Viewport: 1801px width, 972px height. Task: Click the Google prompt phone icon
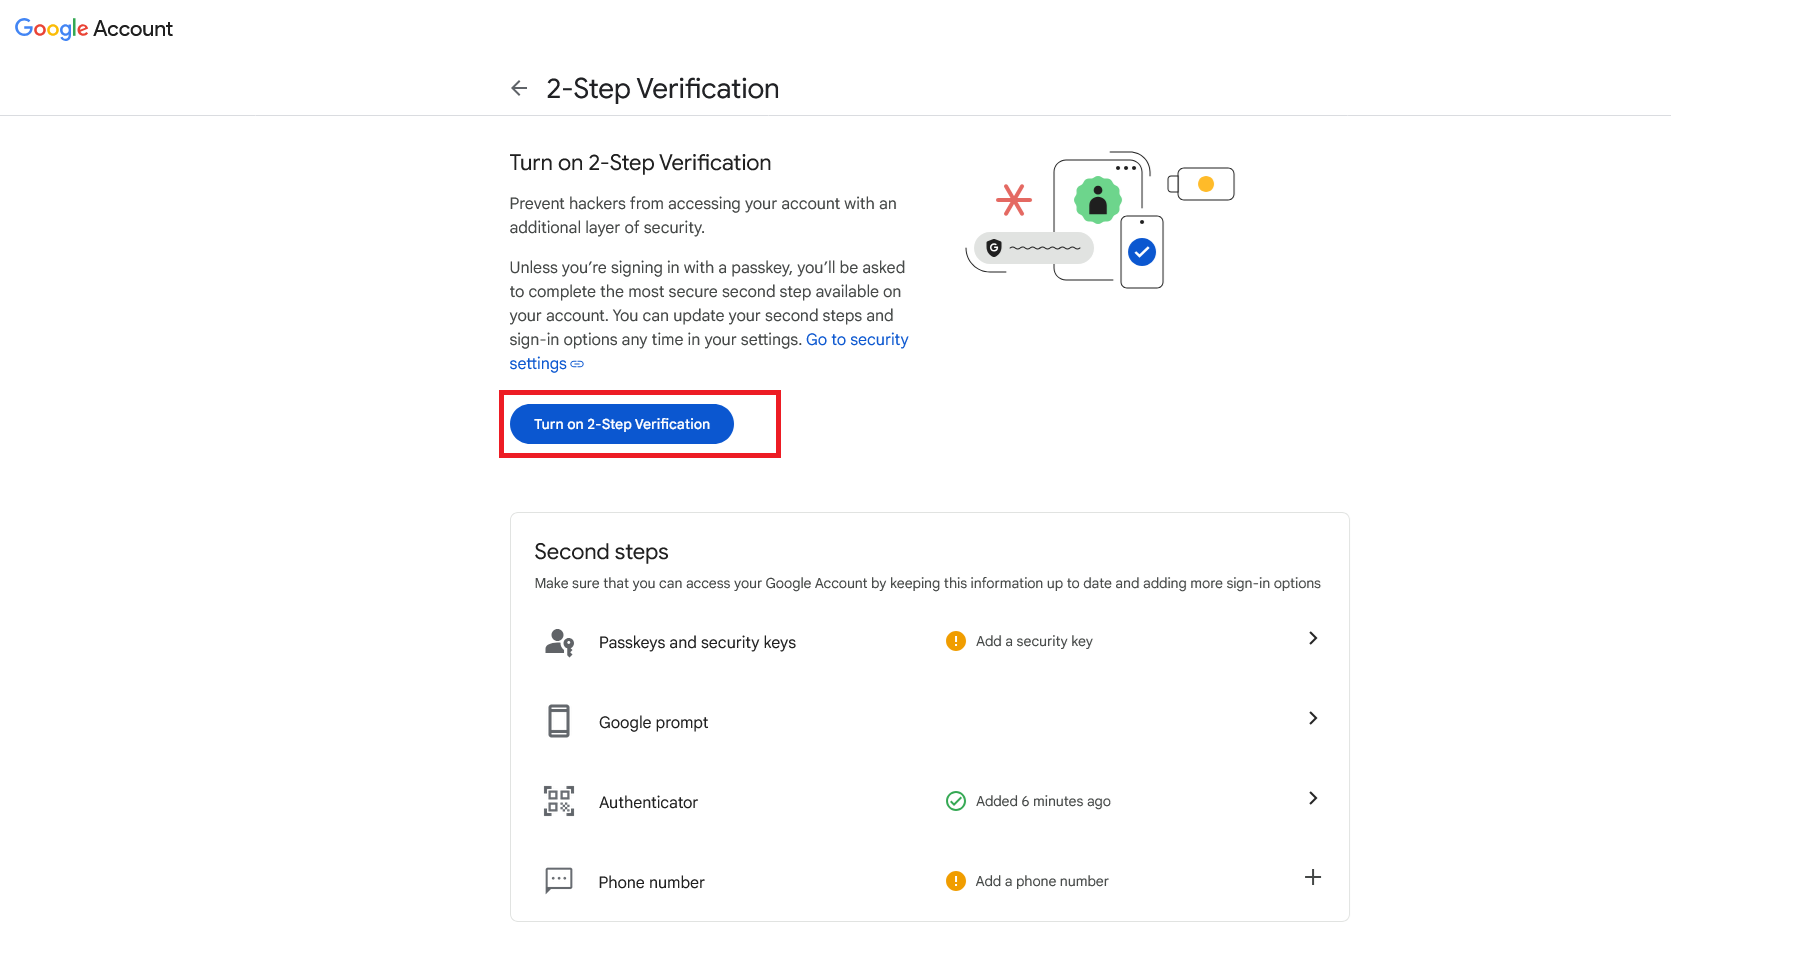(559, 721)
